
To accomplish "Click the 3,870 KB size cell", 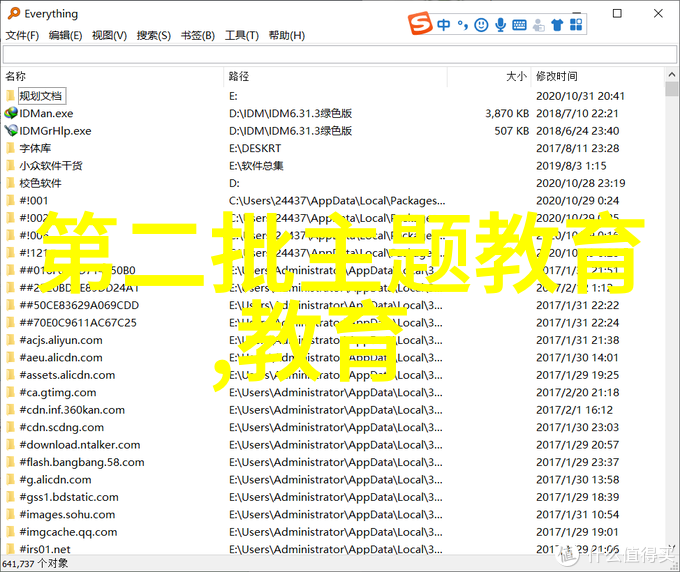I will (507, 114).
